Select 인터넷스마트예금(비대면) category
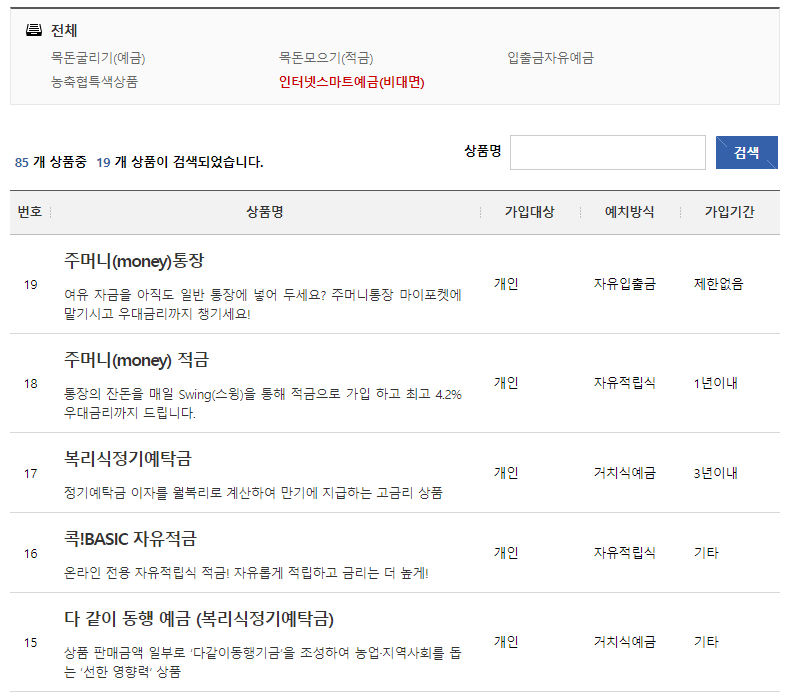Screen dimensions: 794x695 pyautogui.click(x=351, y=82)
